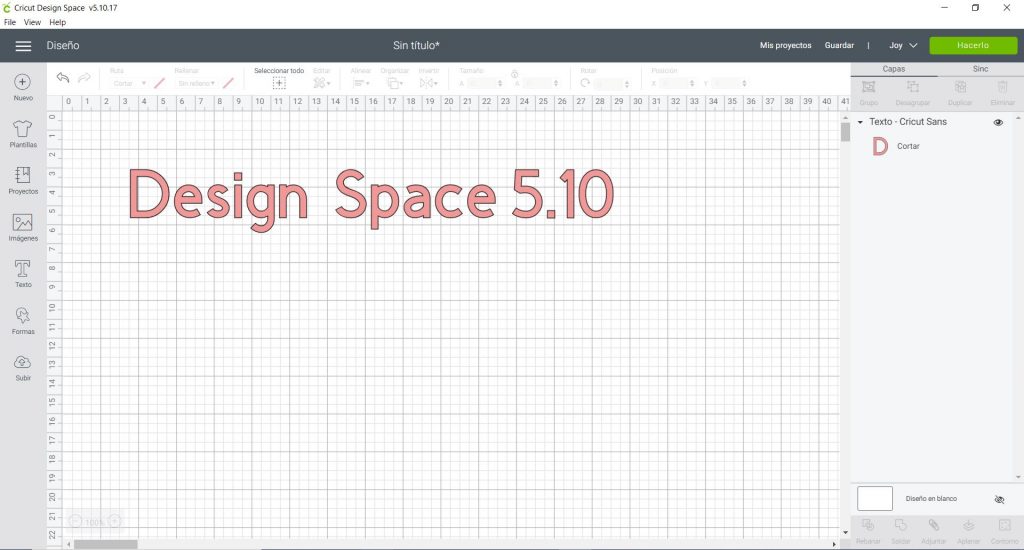Viewport: 1024px width, 550px height.
Task: Toggle Diseño en blanco visibility eye
Action: [999, 499]
